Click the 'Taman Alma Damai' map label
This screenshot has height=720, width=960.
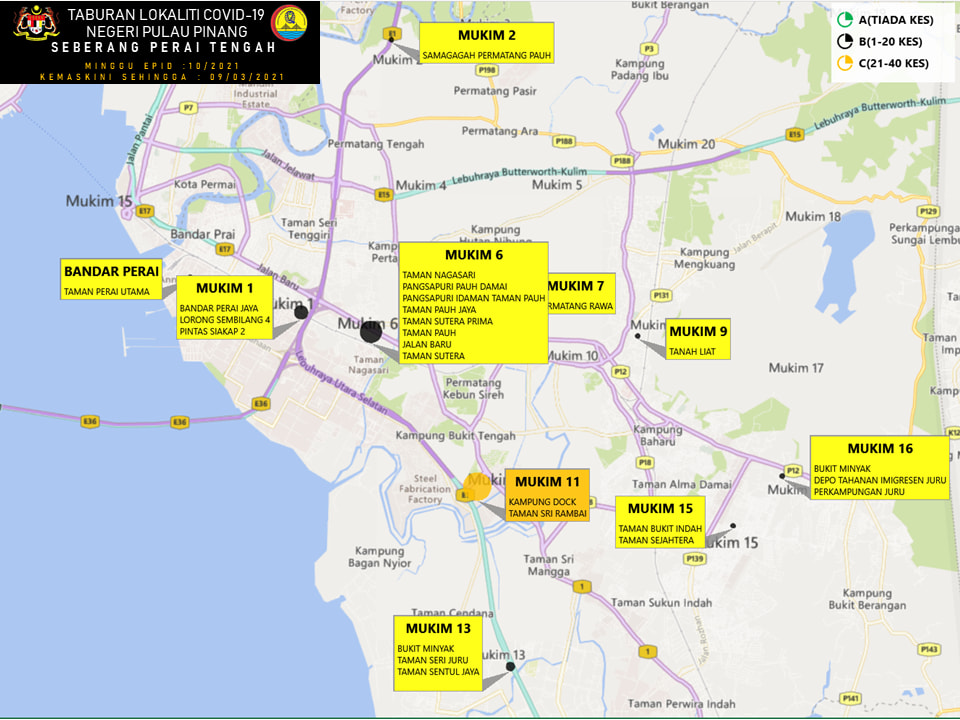pyautogui.click(x=681, y=485)
